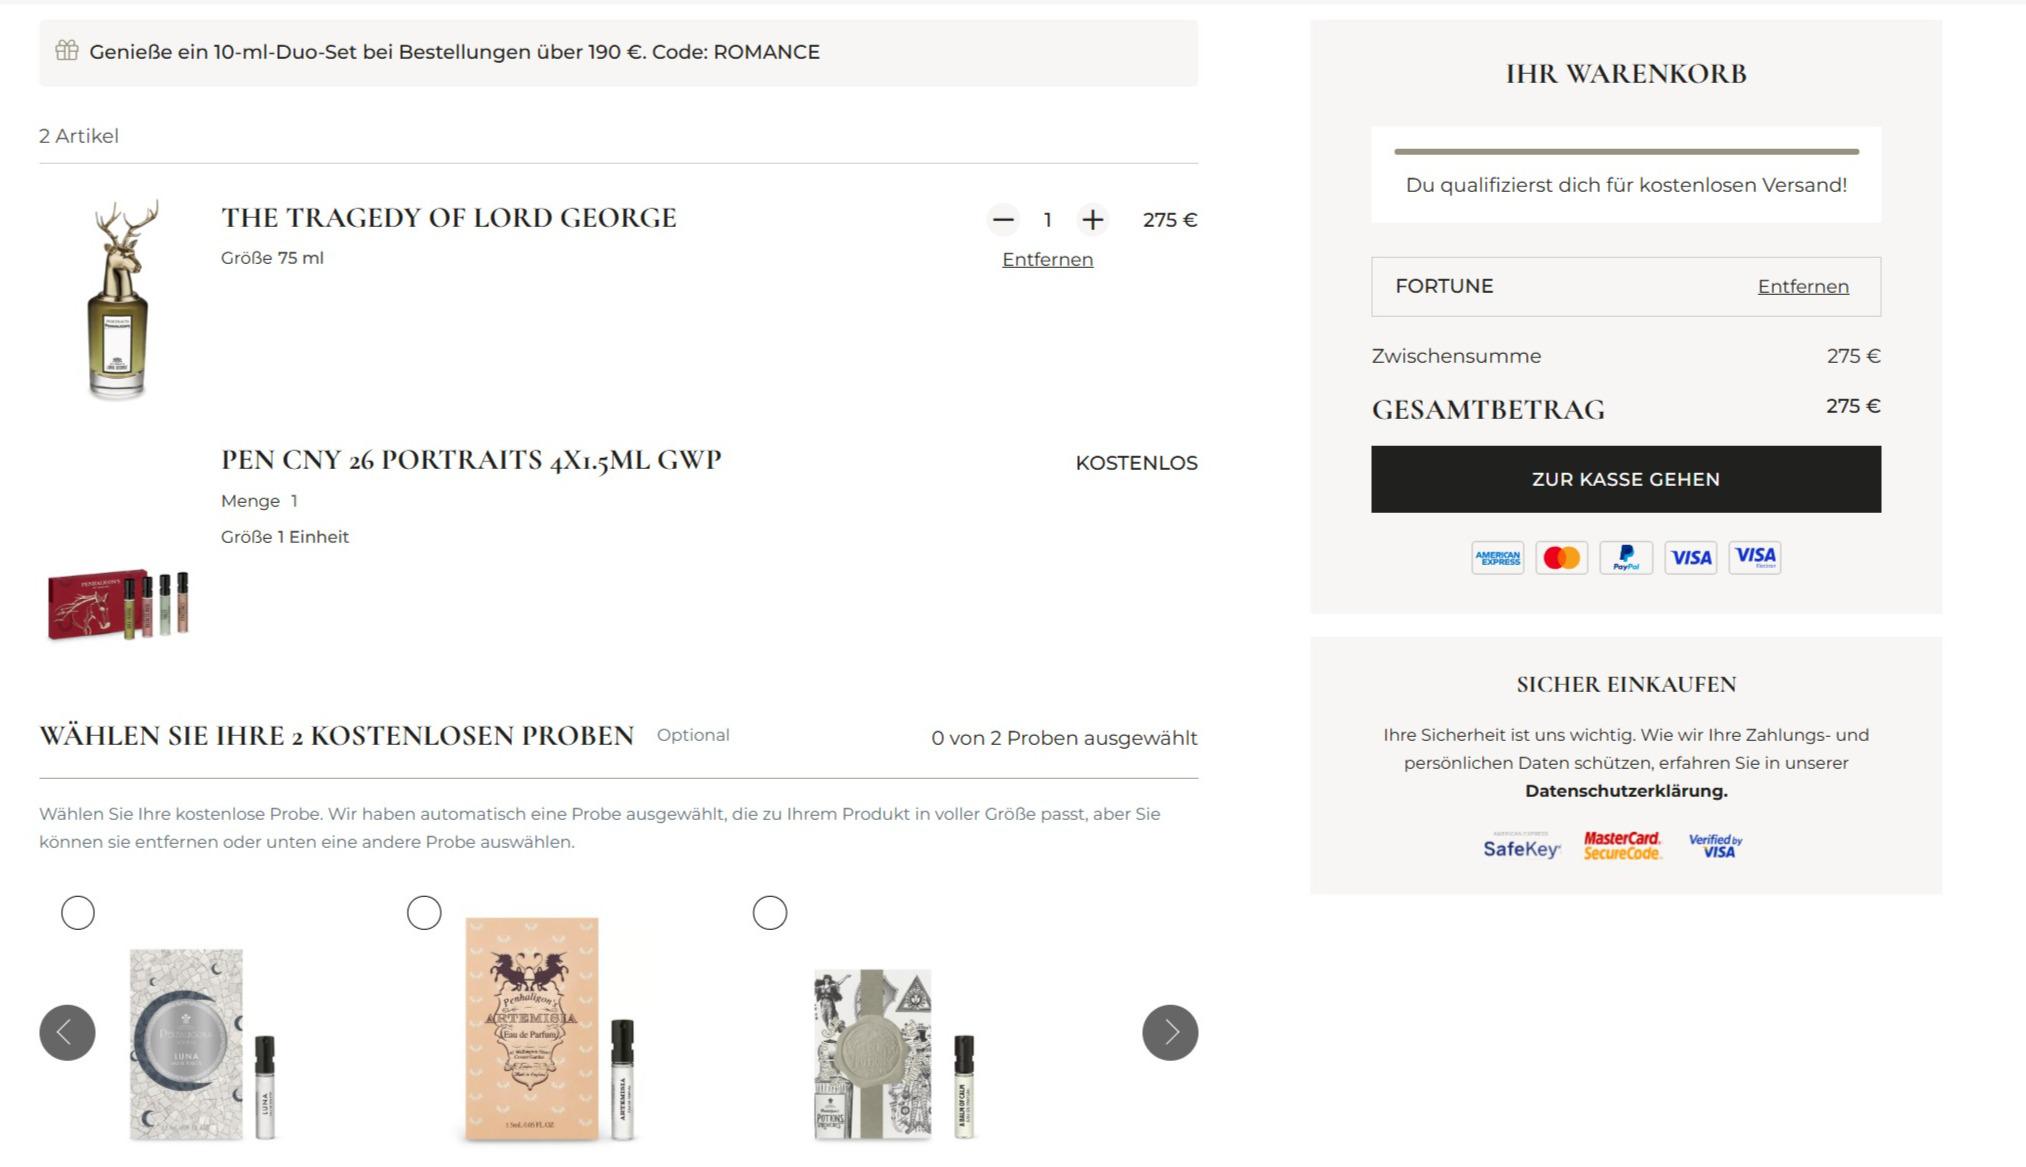Open the Datenschutzerklärung link

click(x=1626, y=791)
